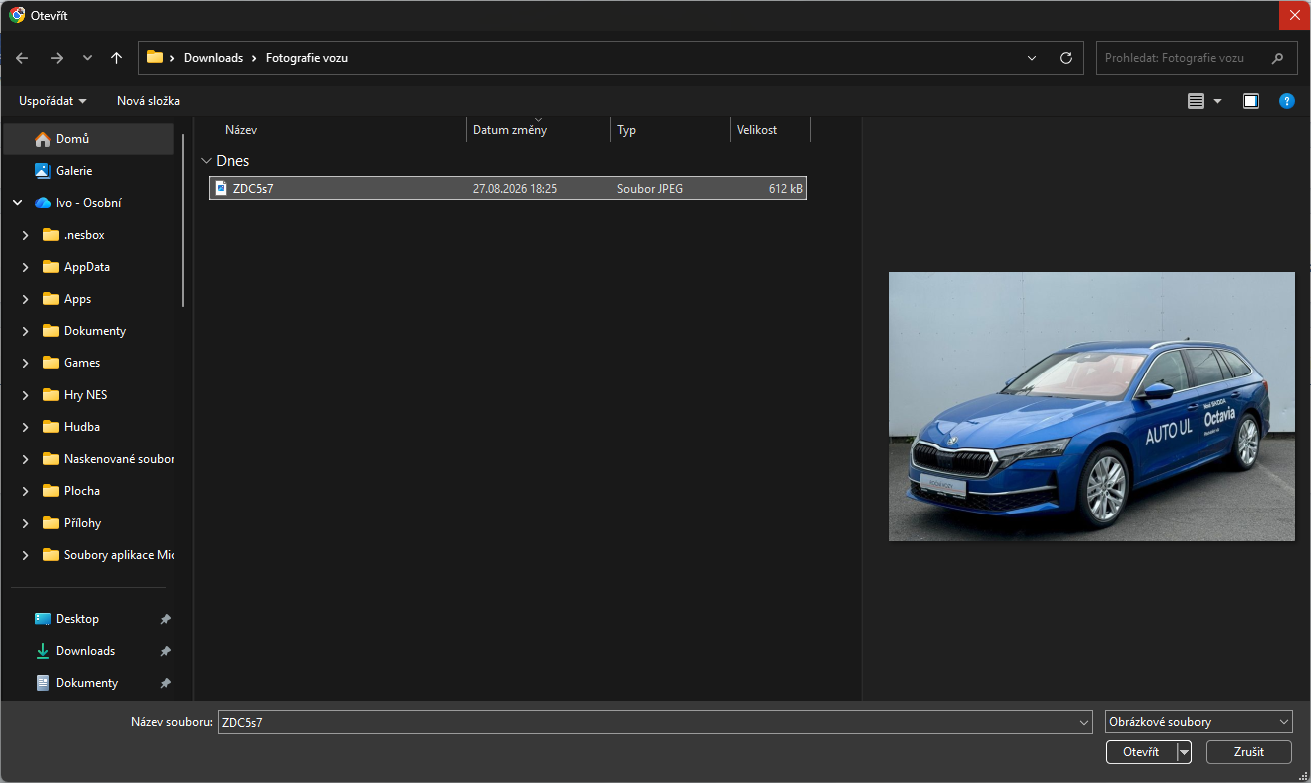Click the Forward navigation arrow
1311x783 pixels.
57,58
